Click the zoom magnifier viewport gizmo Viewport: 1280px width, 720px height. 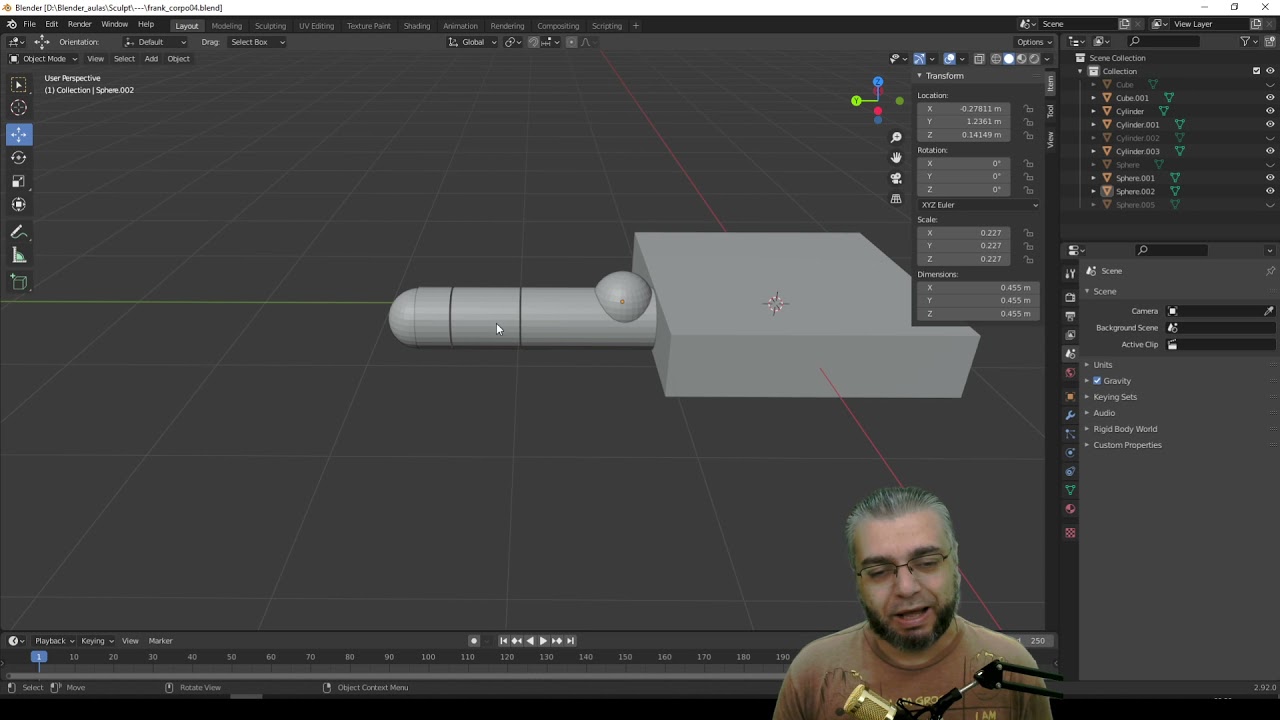[x=896, y=137]
